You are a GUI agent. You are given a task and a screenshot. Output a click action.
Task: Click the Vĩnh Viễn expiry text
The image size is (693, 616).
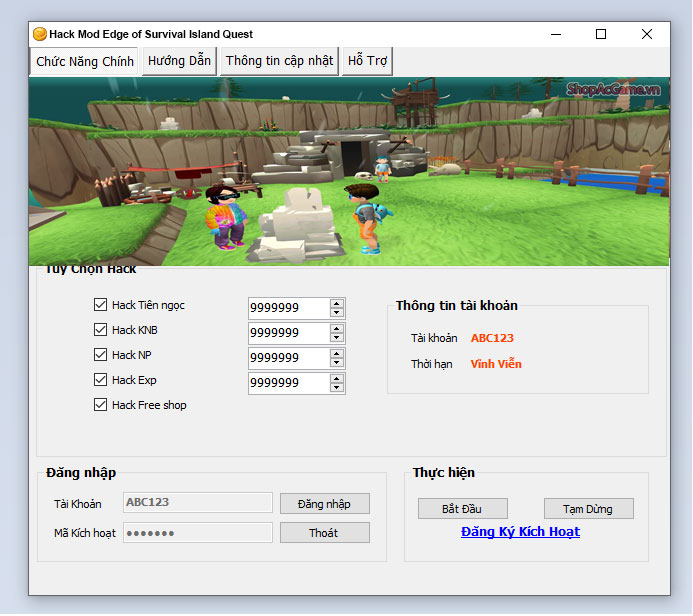(x=496, y=364)
